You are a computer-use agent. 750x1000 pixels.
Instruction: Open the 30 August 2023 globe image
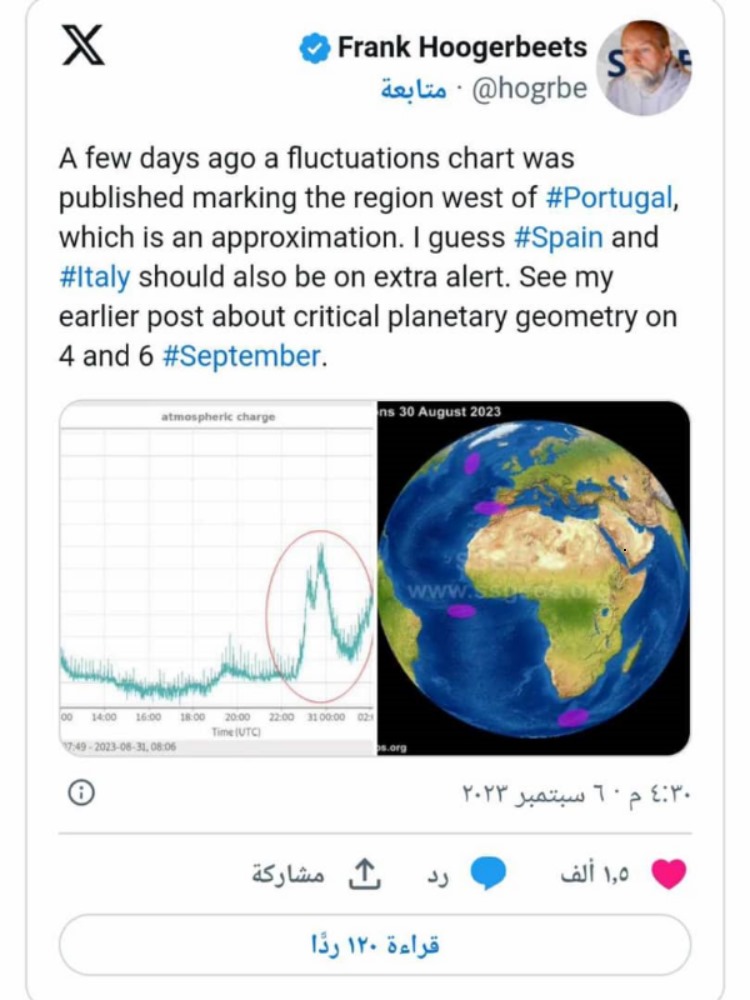534,578
